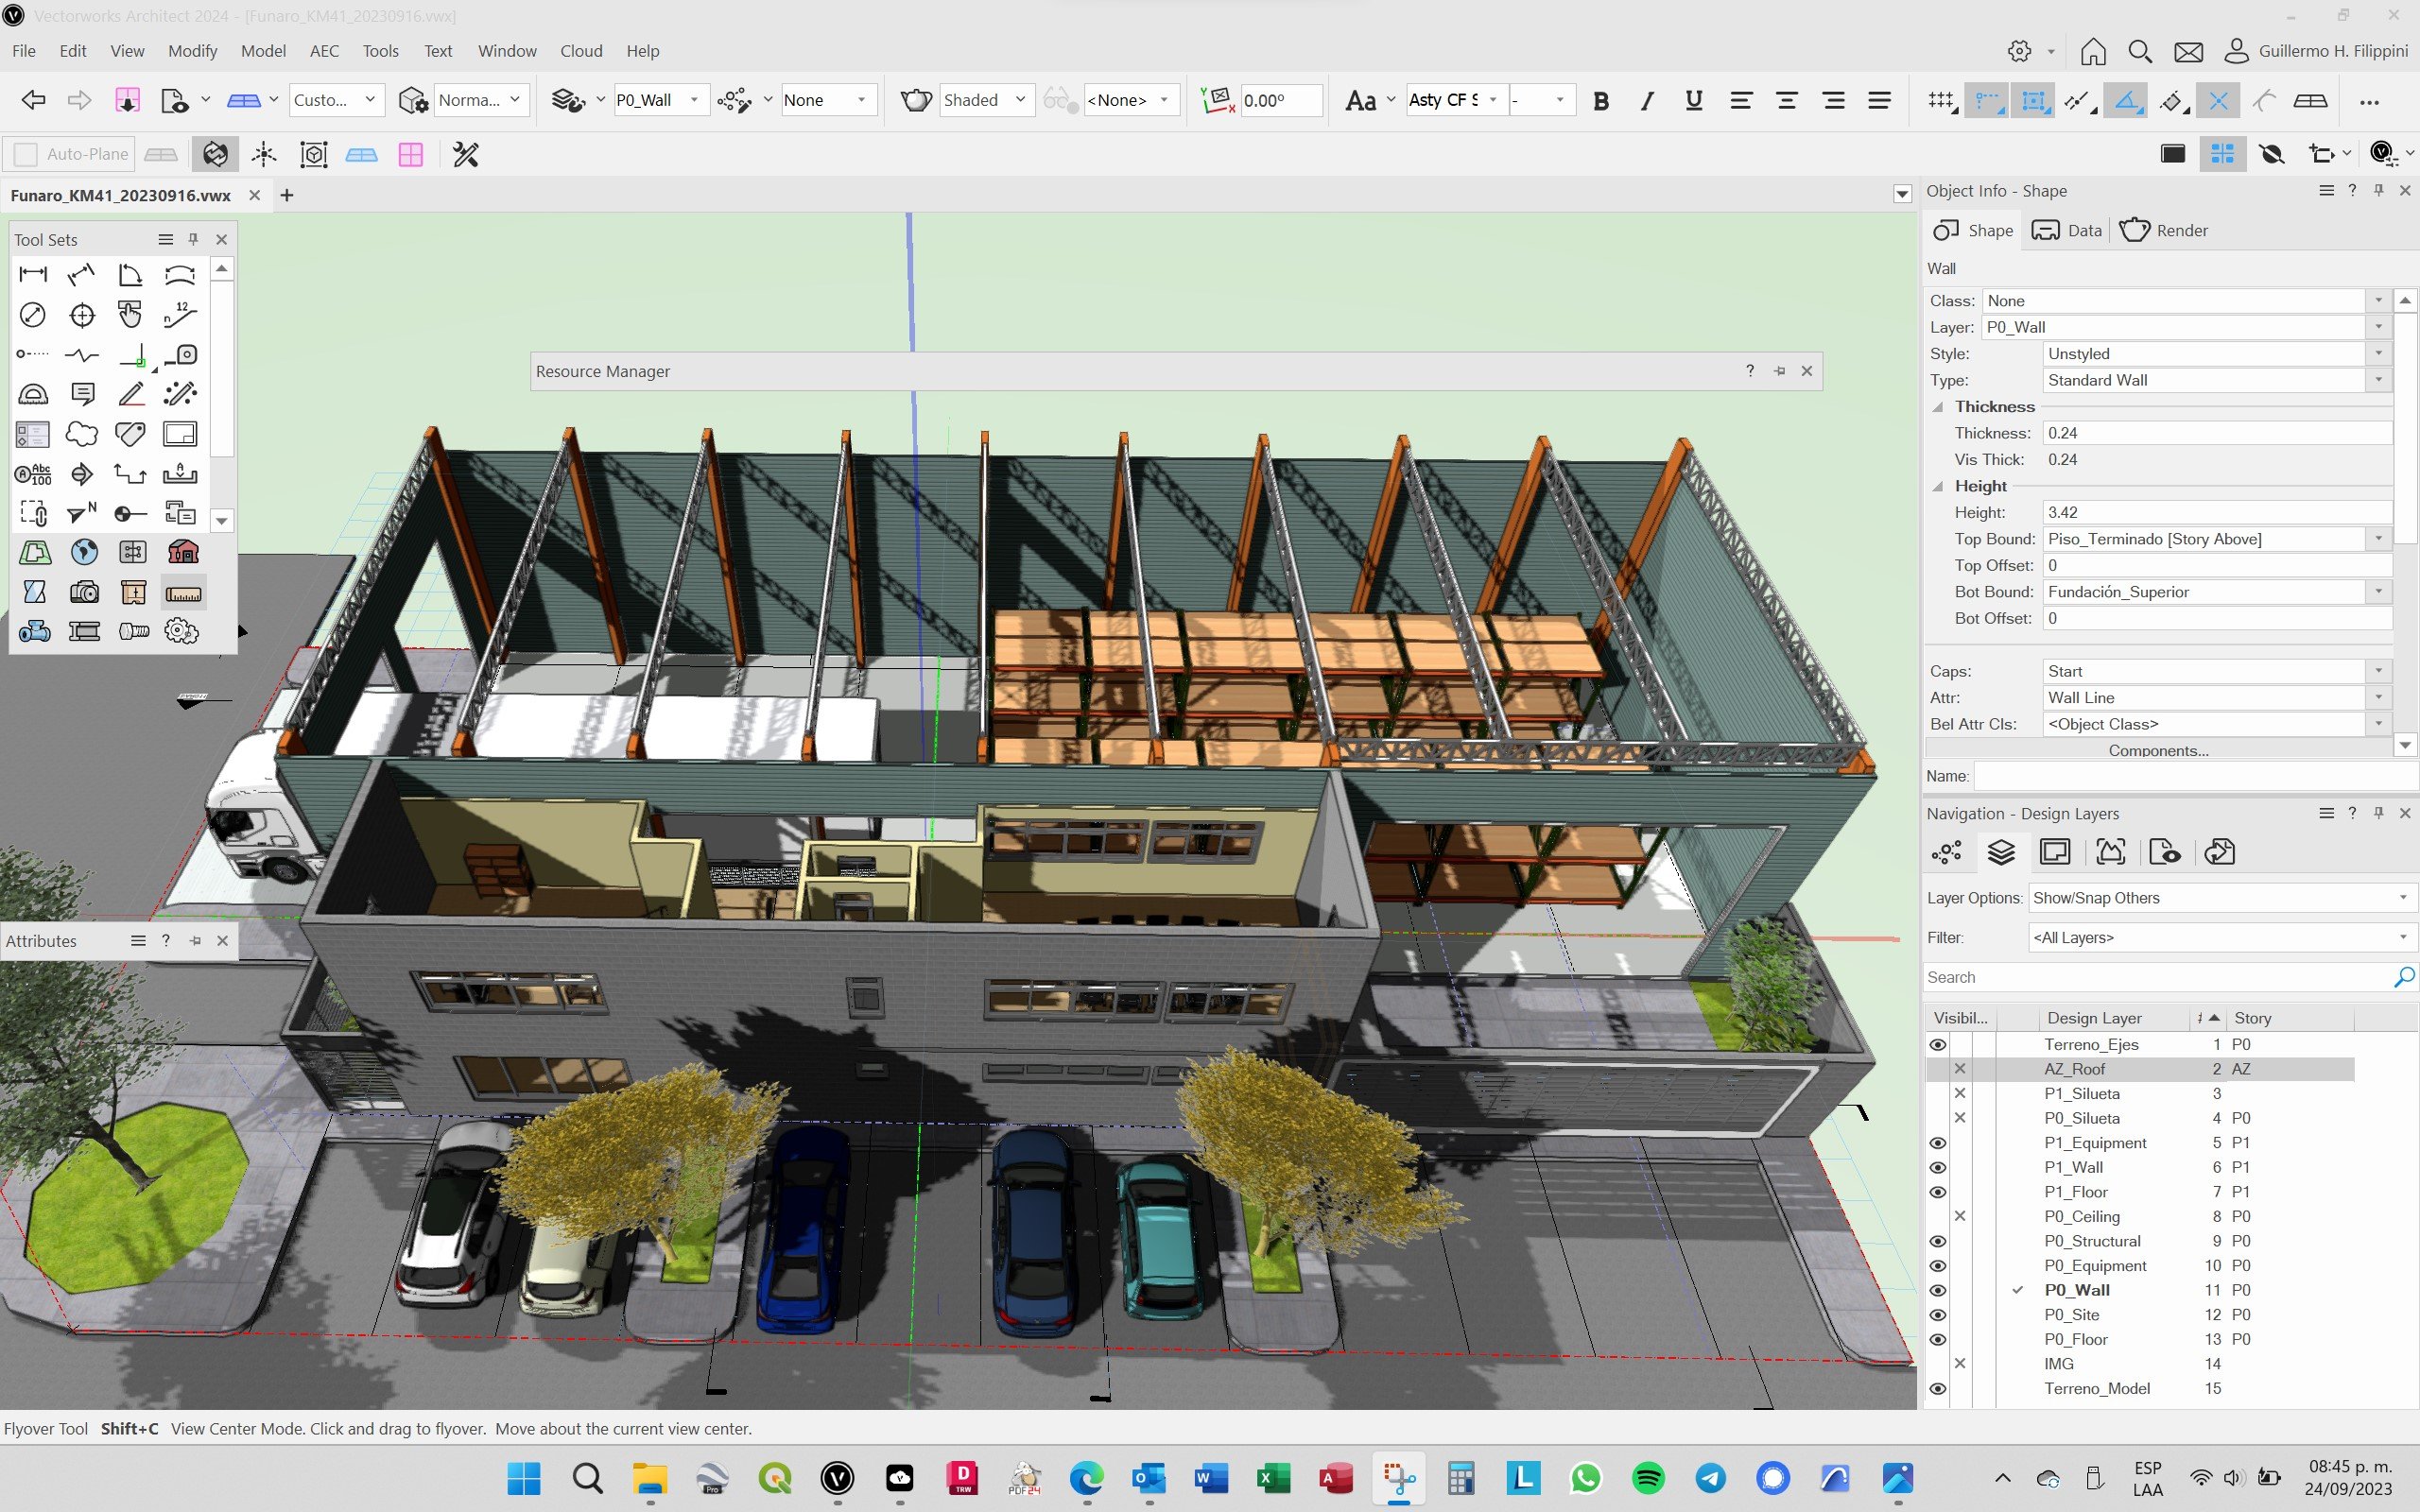Open the Classes tab in Navigation palette

pyautogui.click(x=1946, y=852)
